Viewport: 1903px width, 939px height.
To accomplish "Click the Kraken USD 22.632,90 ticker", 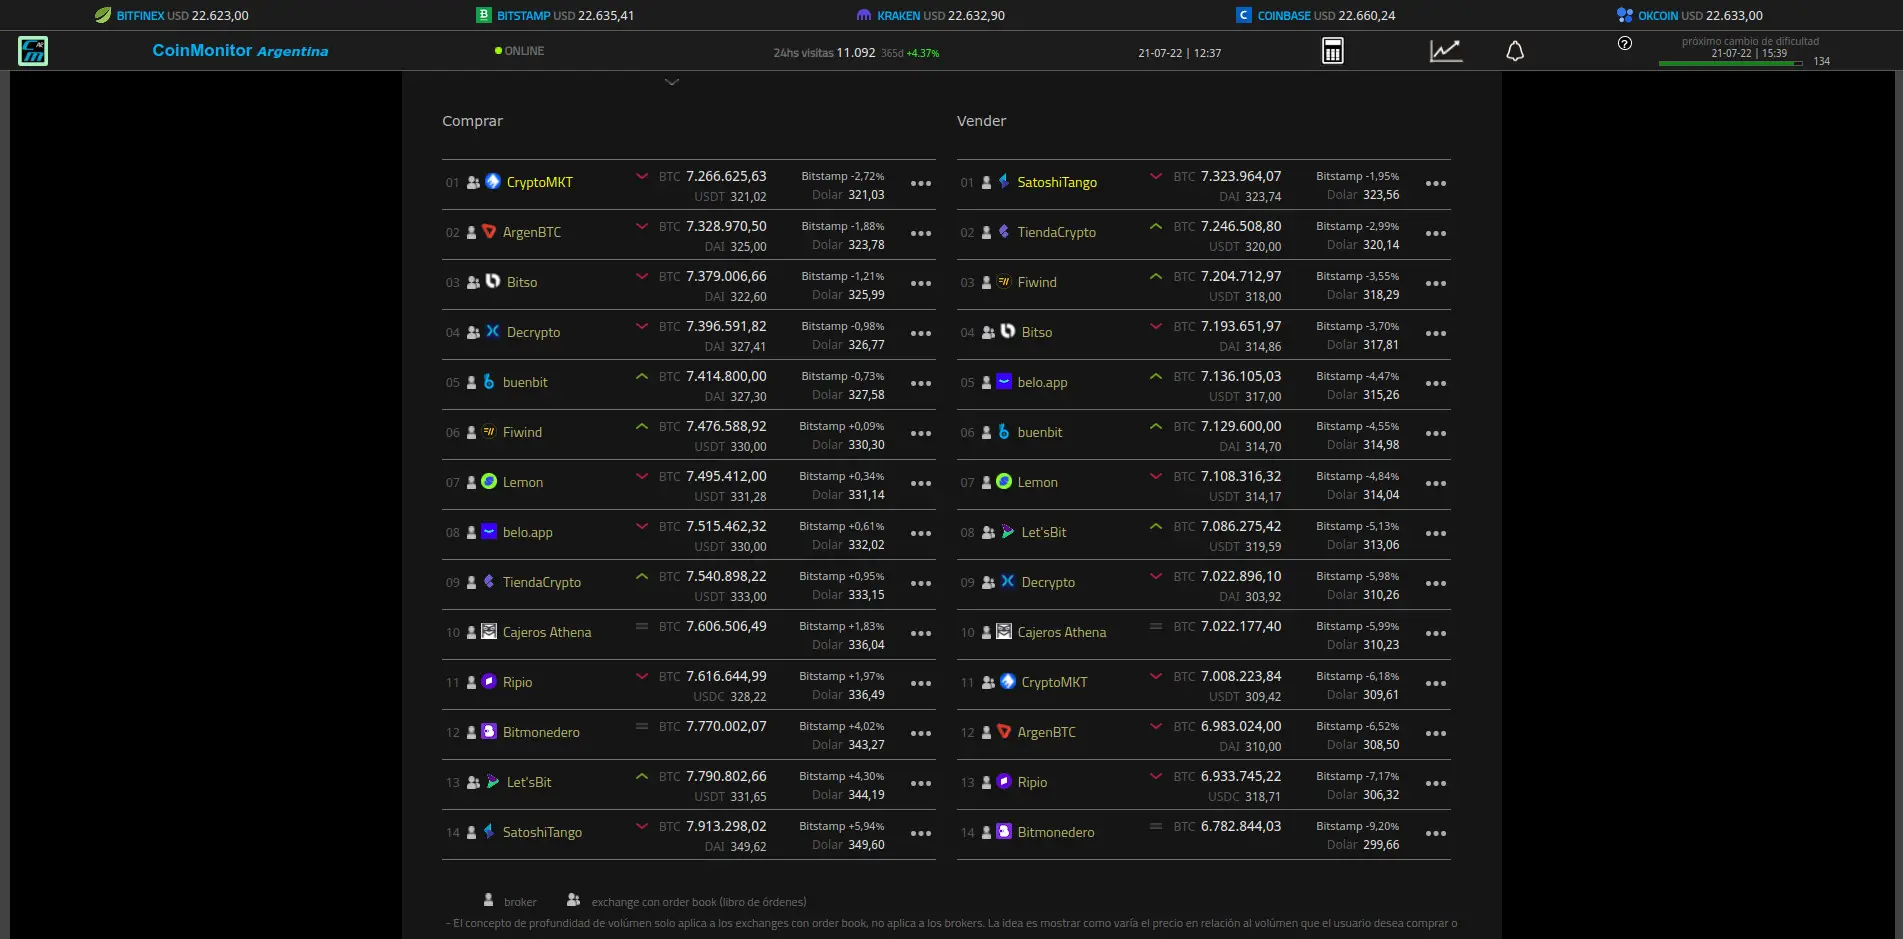I will (931, 15).
